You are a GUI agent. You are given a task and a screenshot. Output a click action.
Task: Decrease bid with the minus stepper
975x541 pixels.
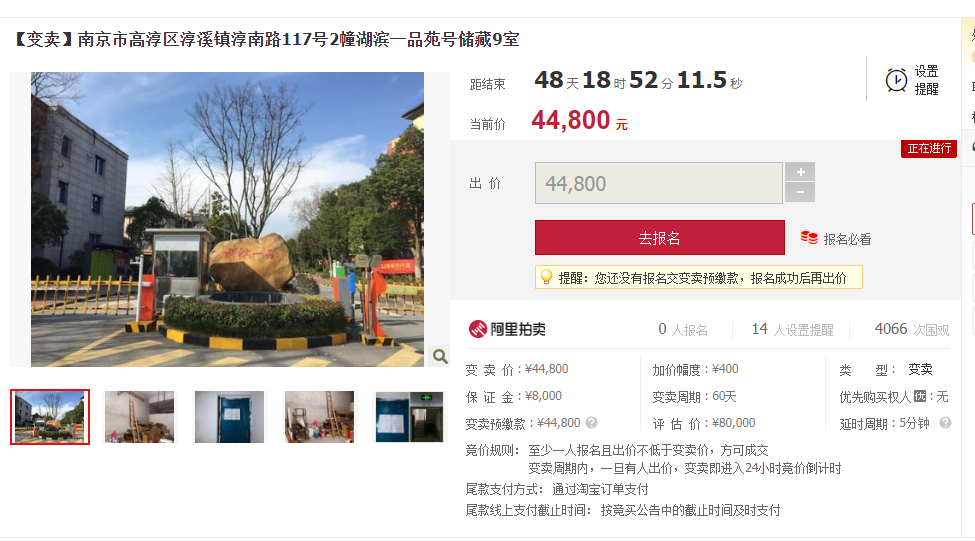pyautogui.click(x=800, y=192)
